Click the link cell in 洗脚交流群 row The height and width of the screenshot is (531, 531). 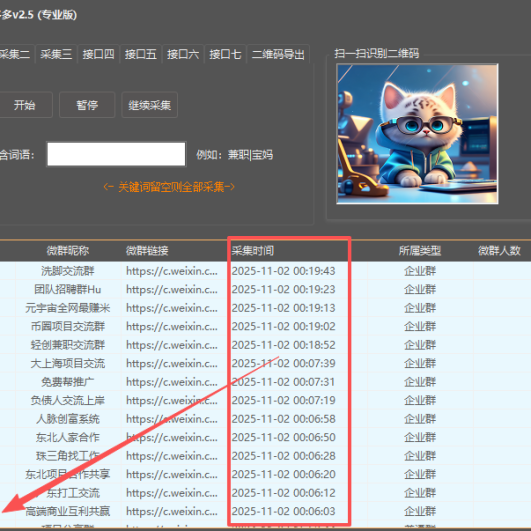pos(172,271)
